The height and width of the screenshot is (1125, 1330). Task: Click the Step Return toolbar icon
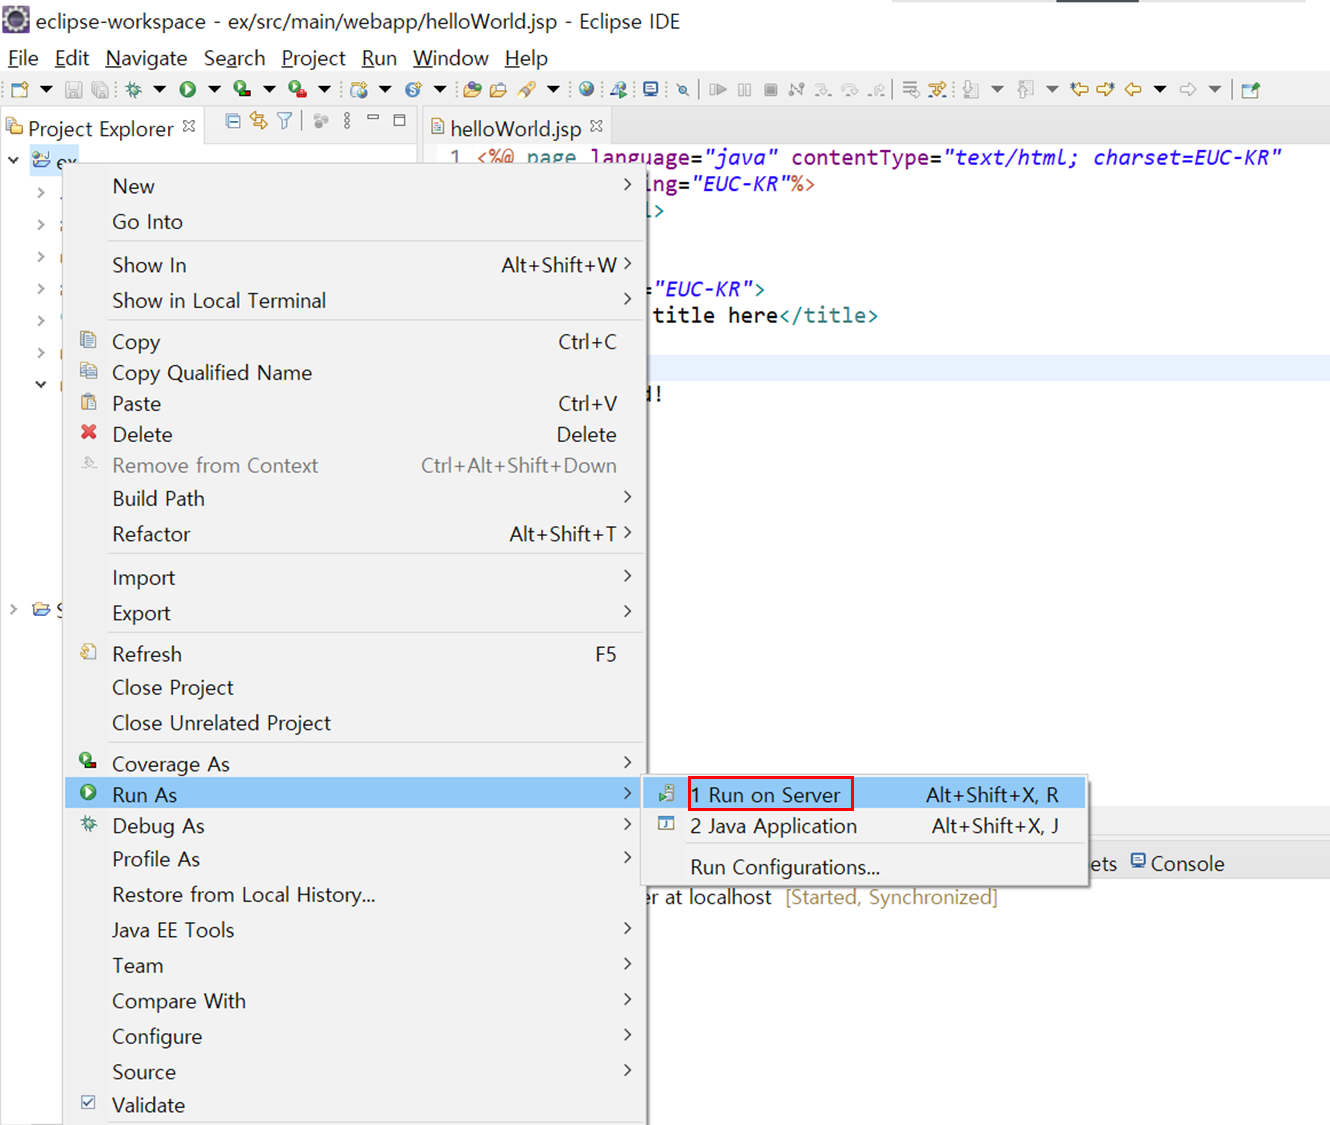(x=877, y=89)
